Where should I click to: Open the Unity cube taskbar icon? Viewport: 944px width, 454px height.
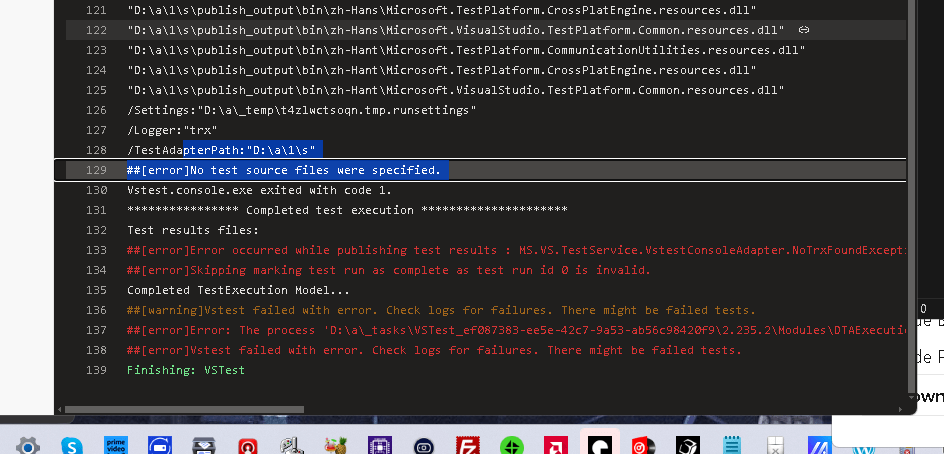[687, 446]
